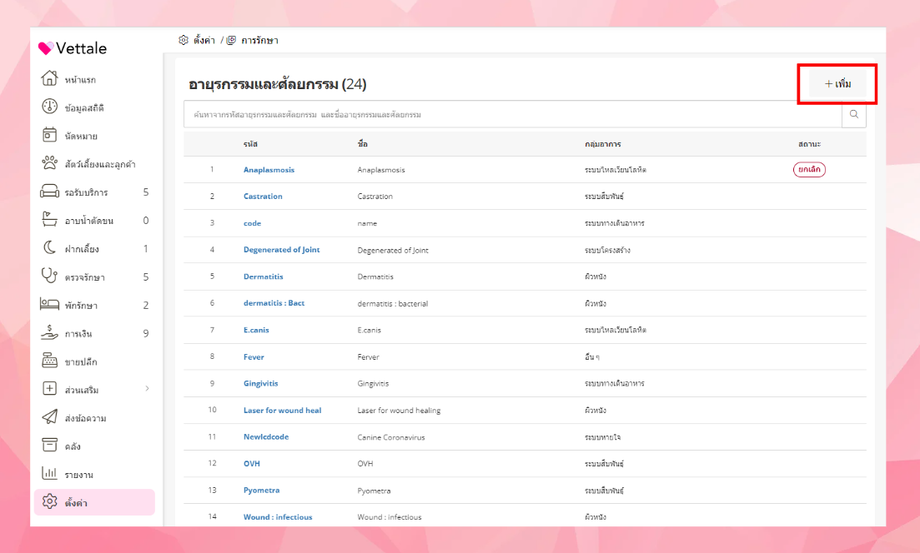
Task: Open the Degenerated of Joint link
Action: 282,250
